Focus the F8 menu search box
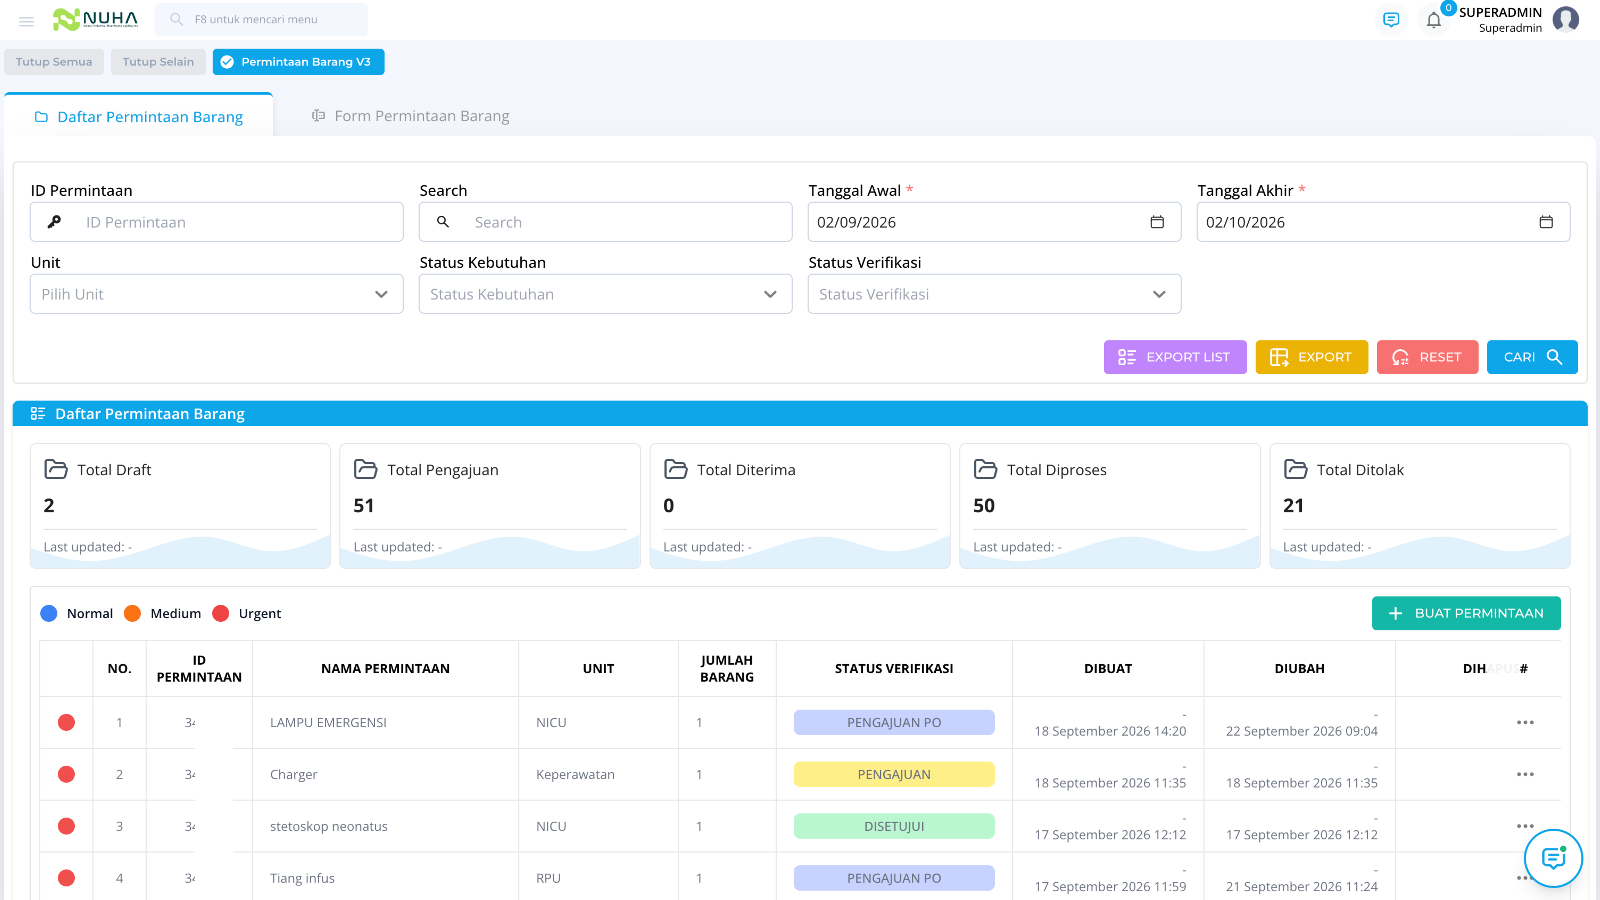 pos(262,19)
